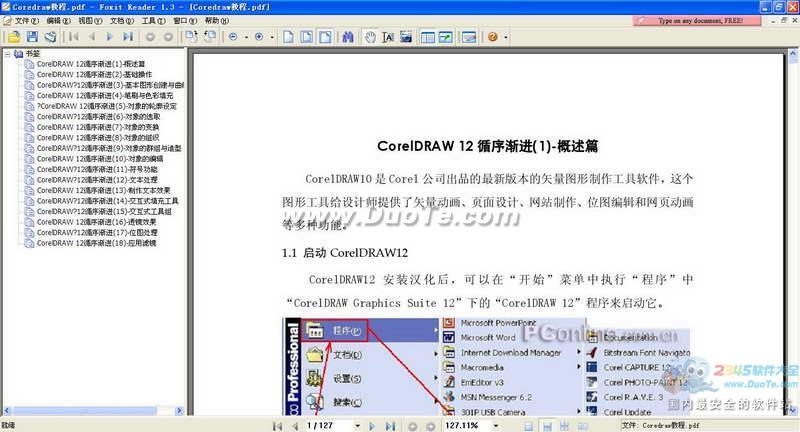Image resolution: width=800 pixels, height=432 pixels.
Task: Click the full screen view icon
Action: (x=445, y=37)
